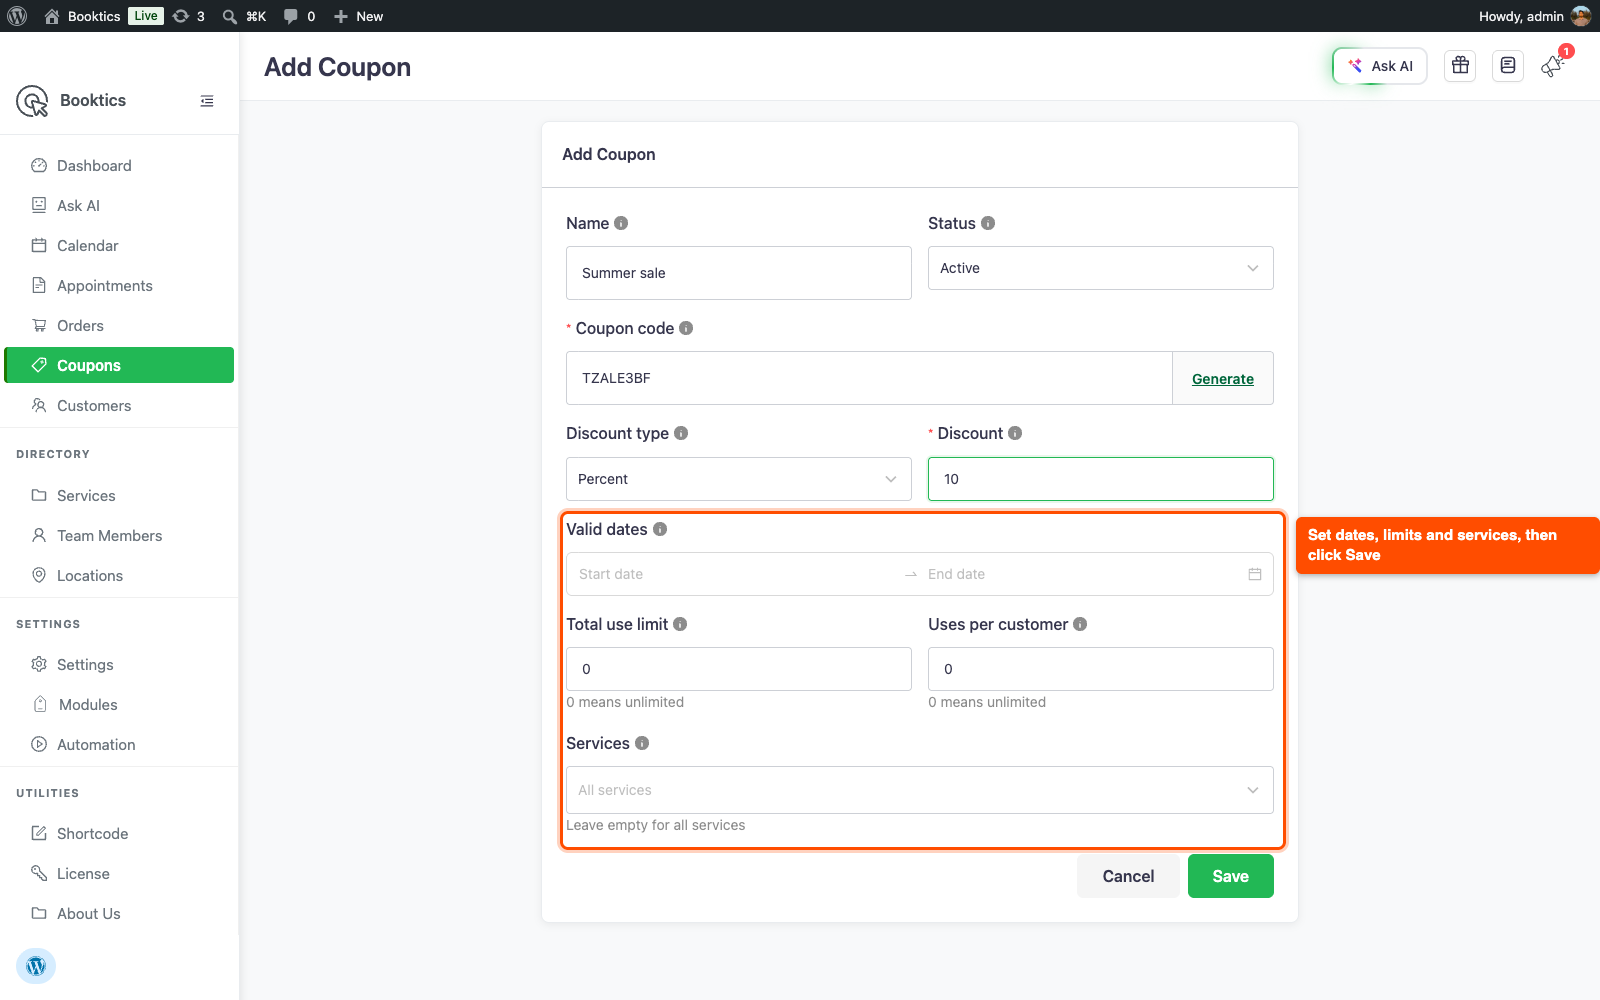Focus the Discount value field
The height and width of the screenshot is (1000, 1600).
point(1101,479)
